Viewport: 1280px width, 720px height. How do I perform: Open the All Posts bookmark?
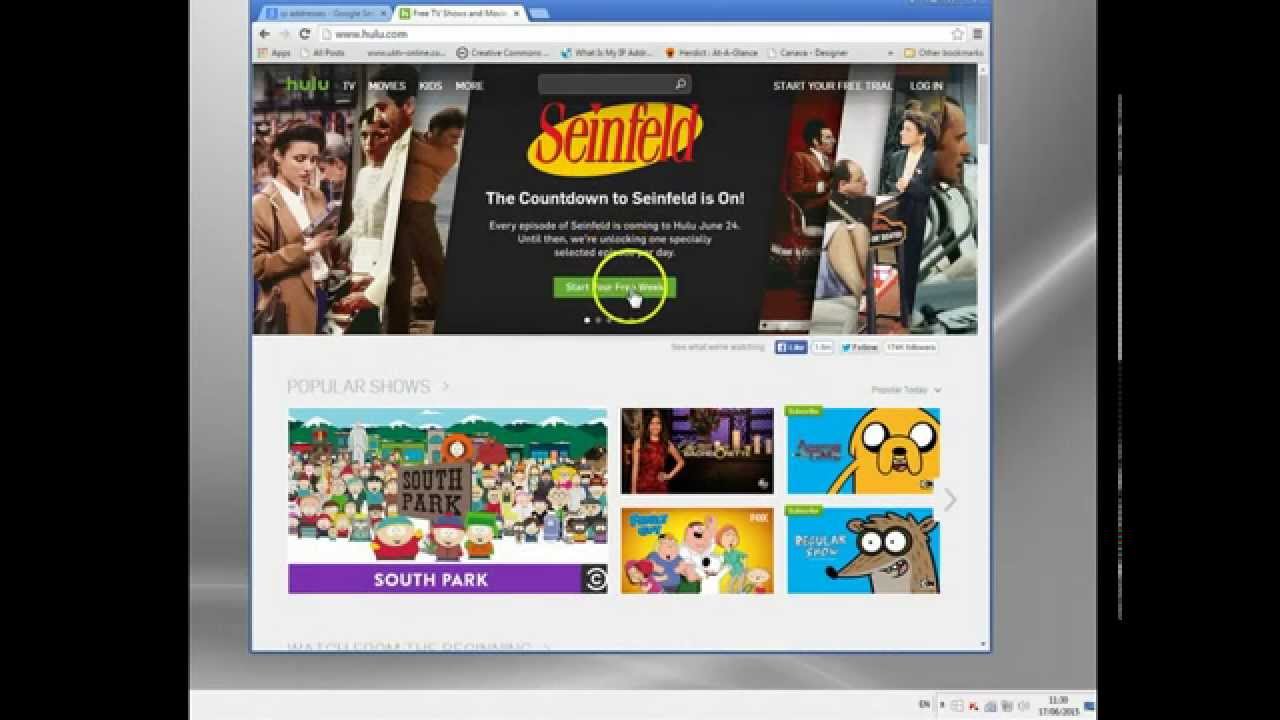pyautogui.click(x=322, y=53)
